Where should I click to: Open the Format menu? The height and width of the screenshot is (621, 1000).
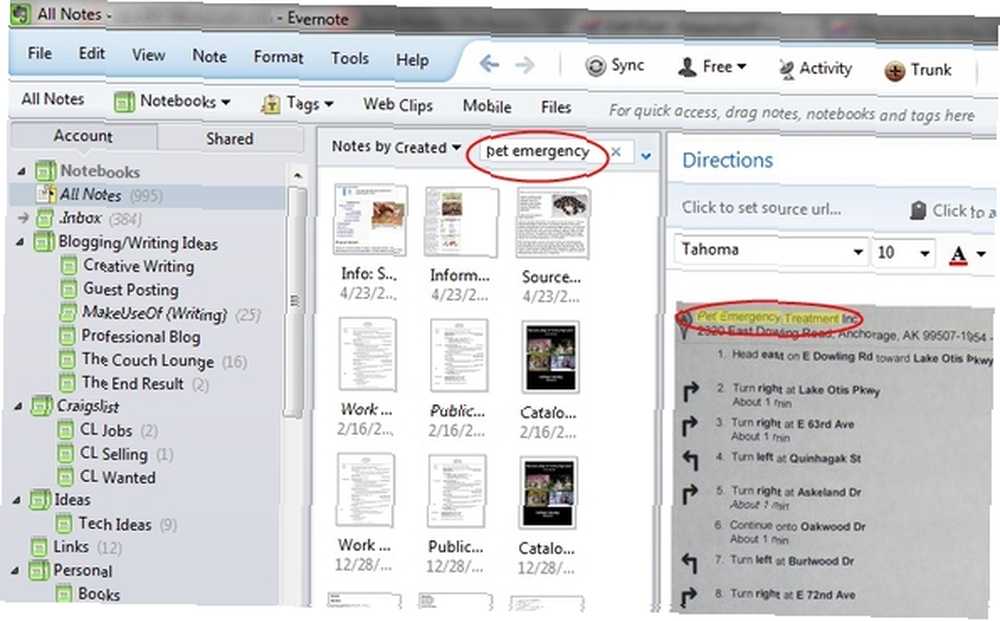pos(278,57)
